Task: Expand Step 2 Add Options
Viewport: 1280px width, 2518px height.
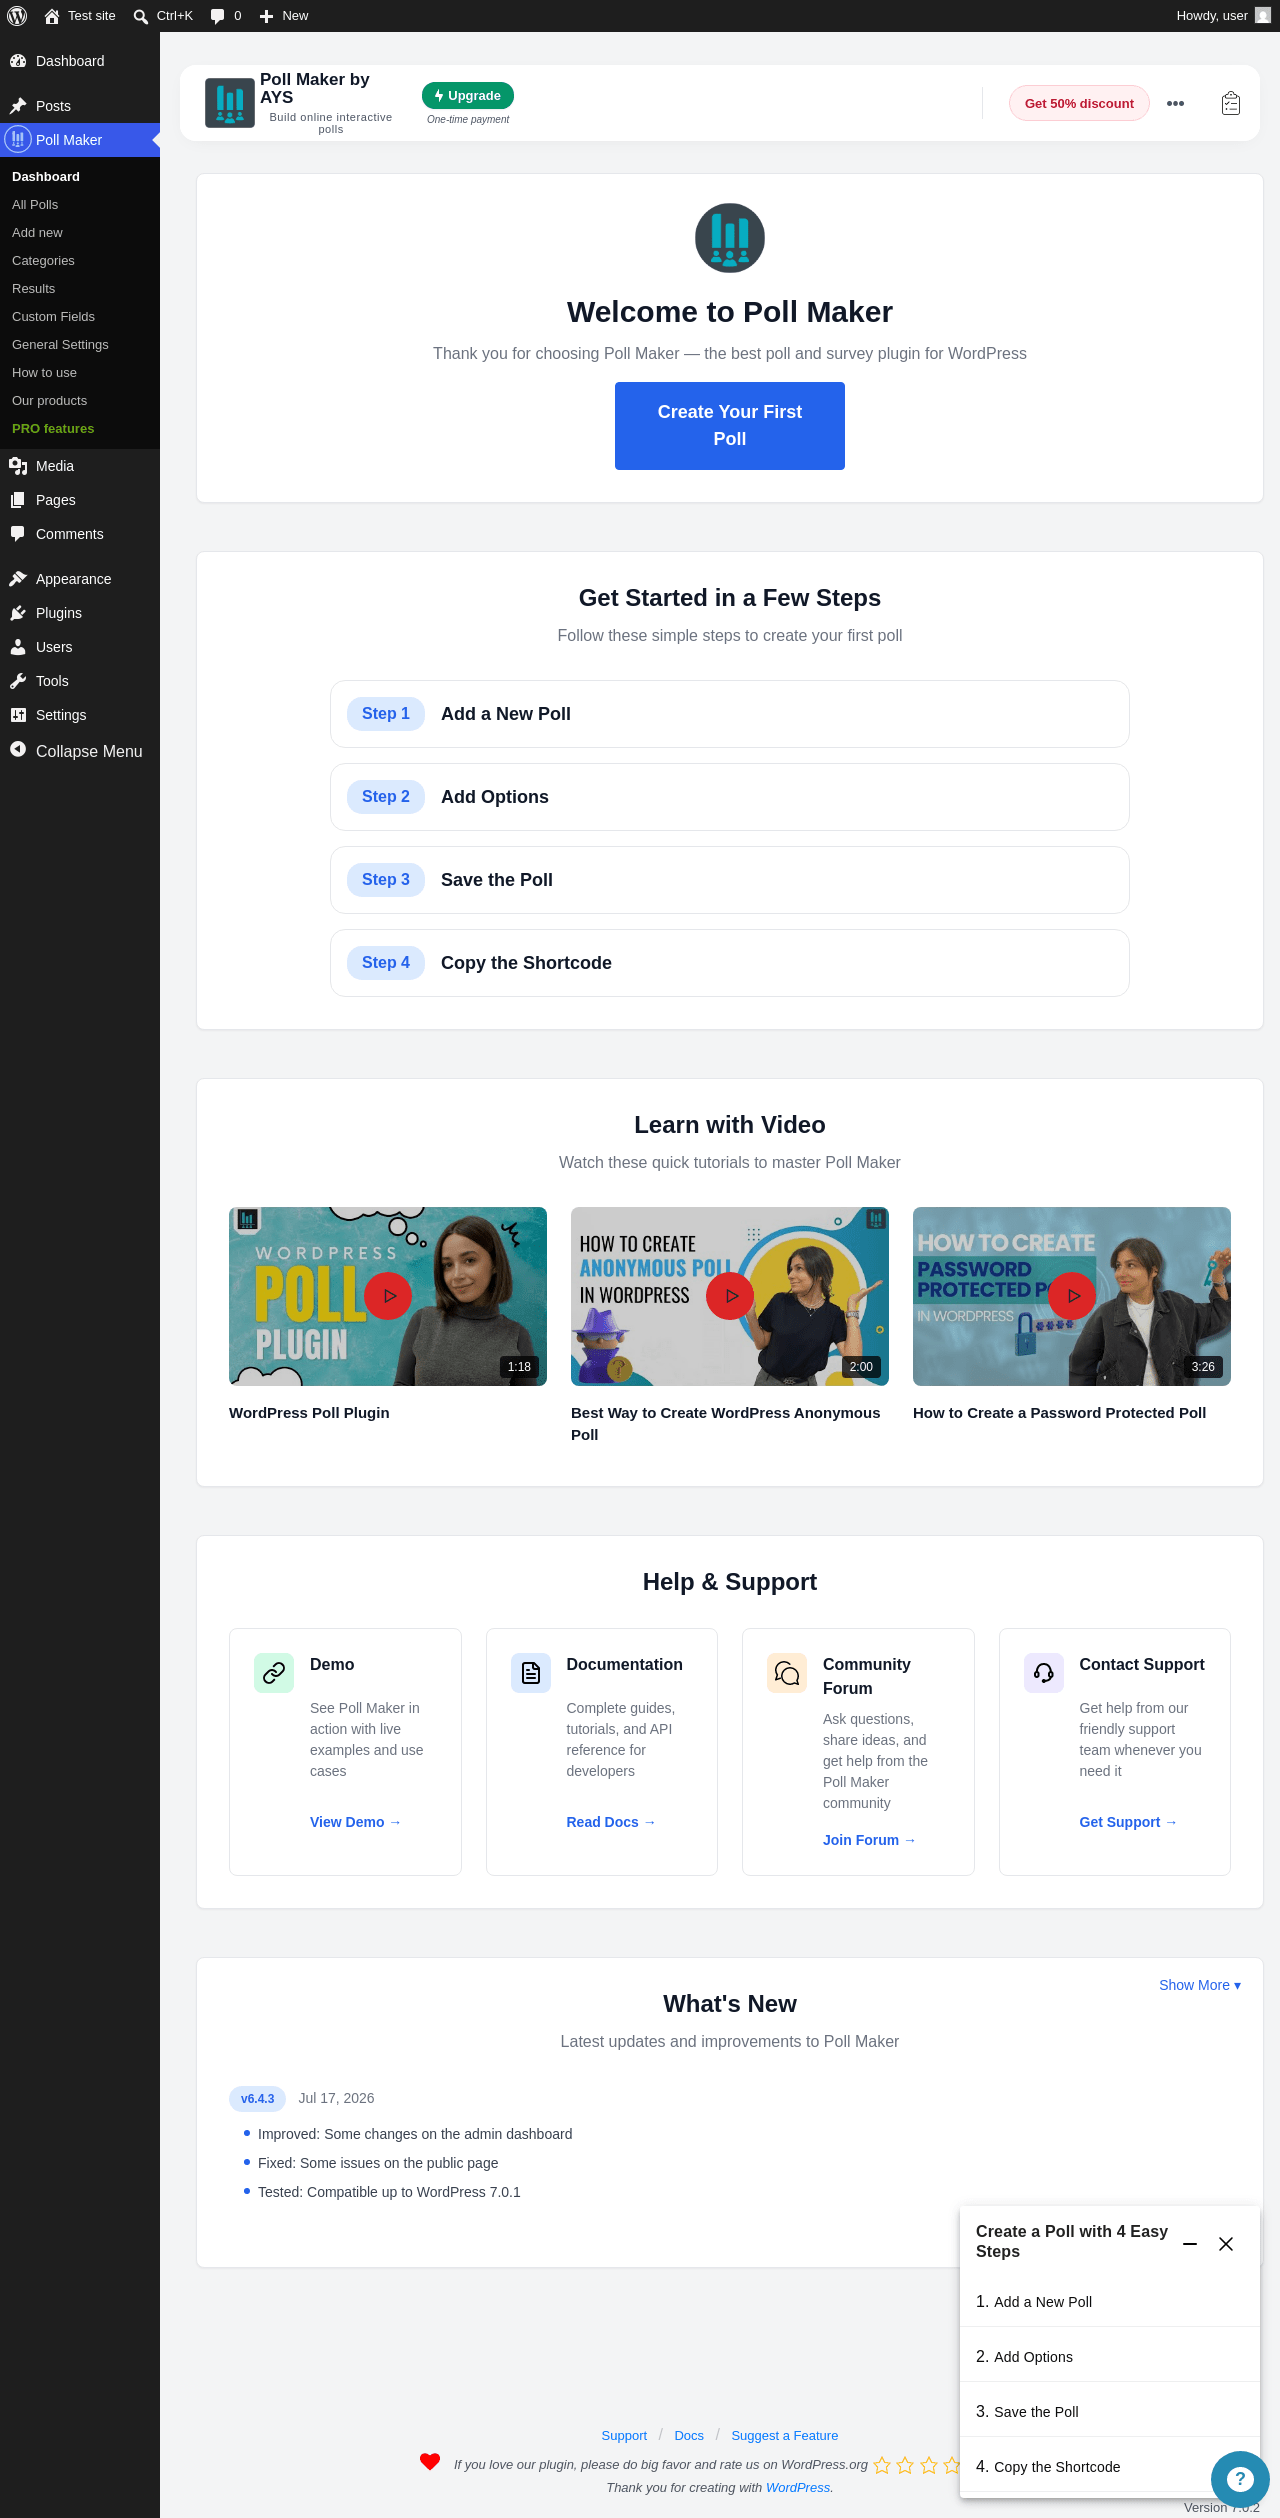Action: click(730, 797)
